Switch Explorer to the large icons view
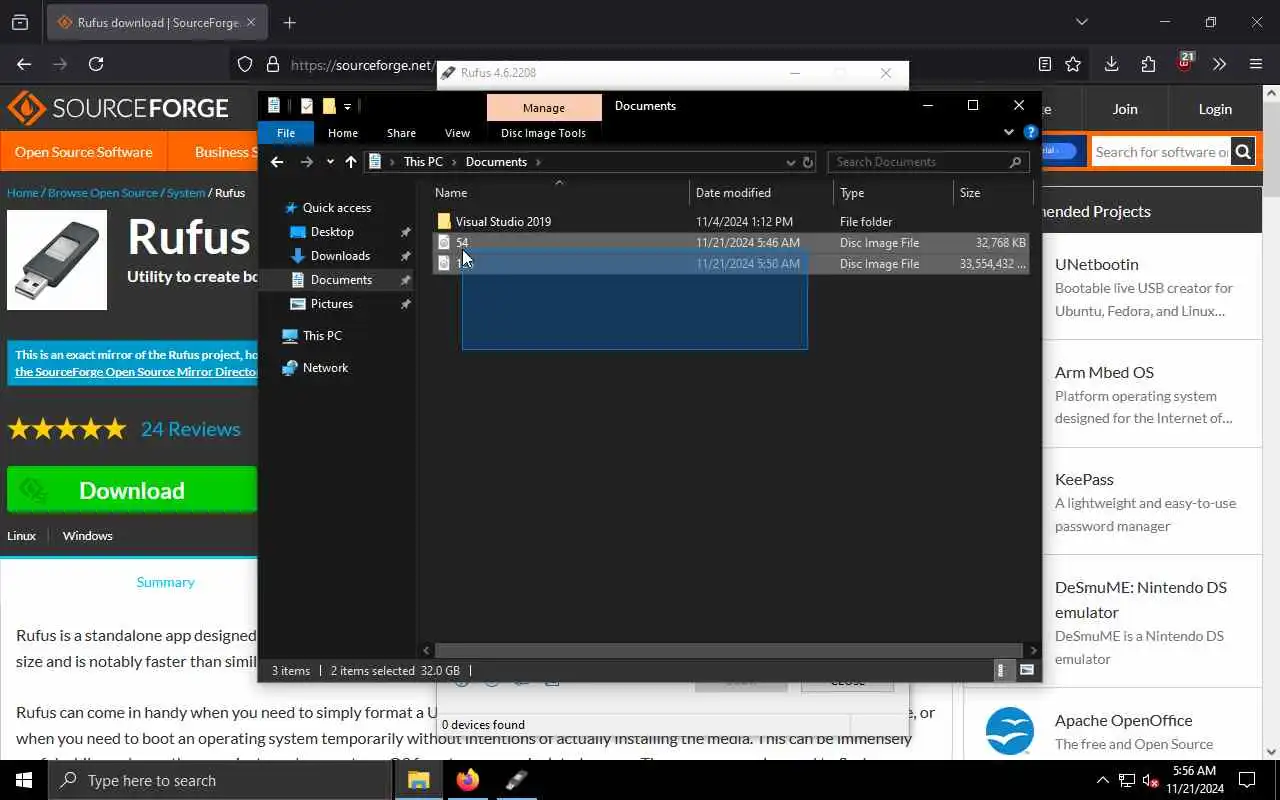 pos(1027,671)
